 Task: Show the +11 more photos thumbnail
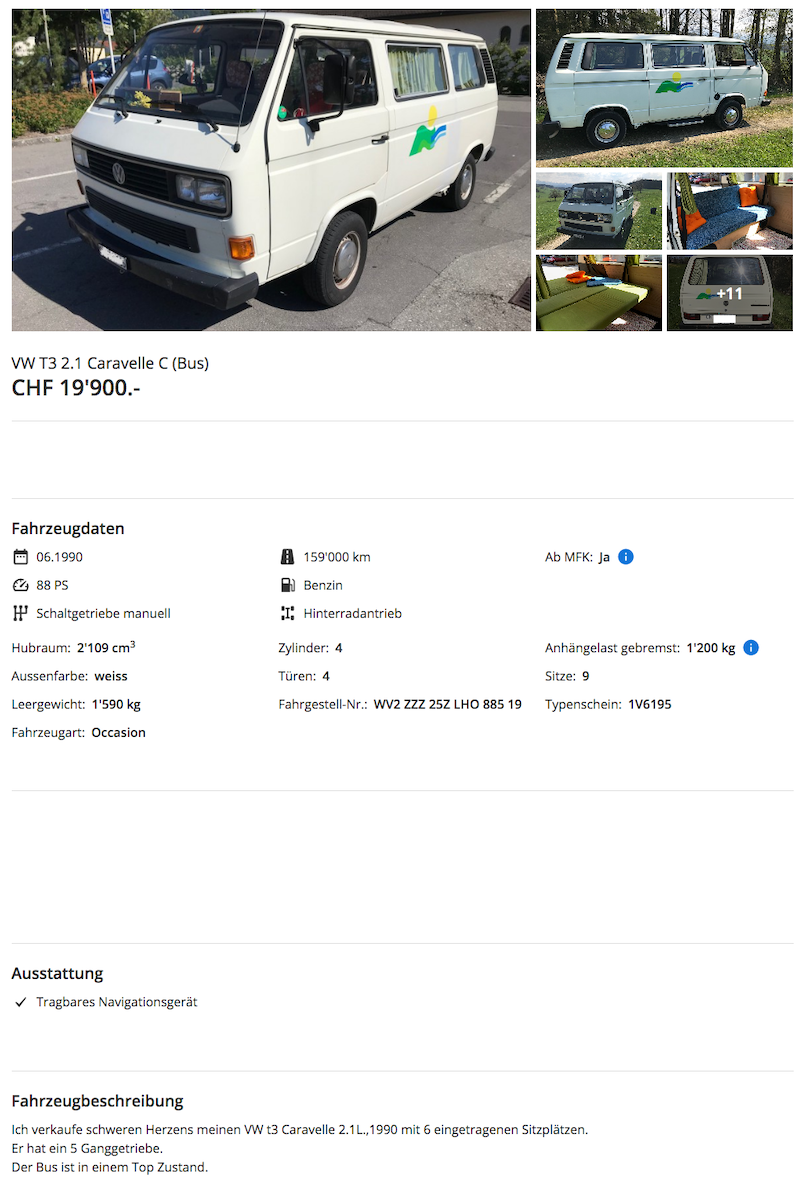pos(729,293)
